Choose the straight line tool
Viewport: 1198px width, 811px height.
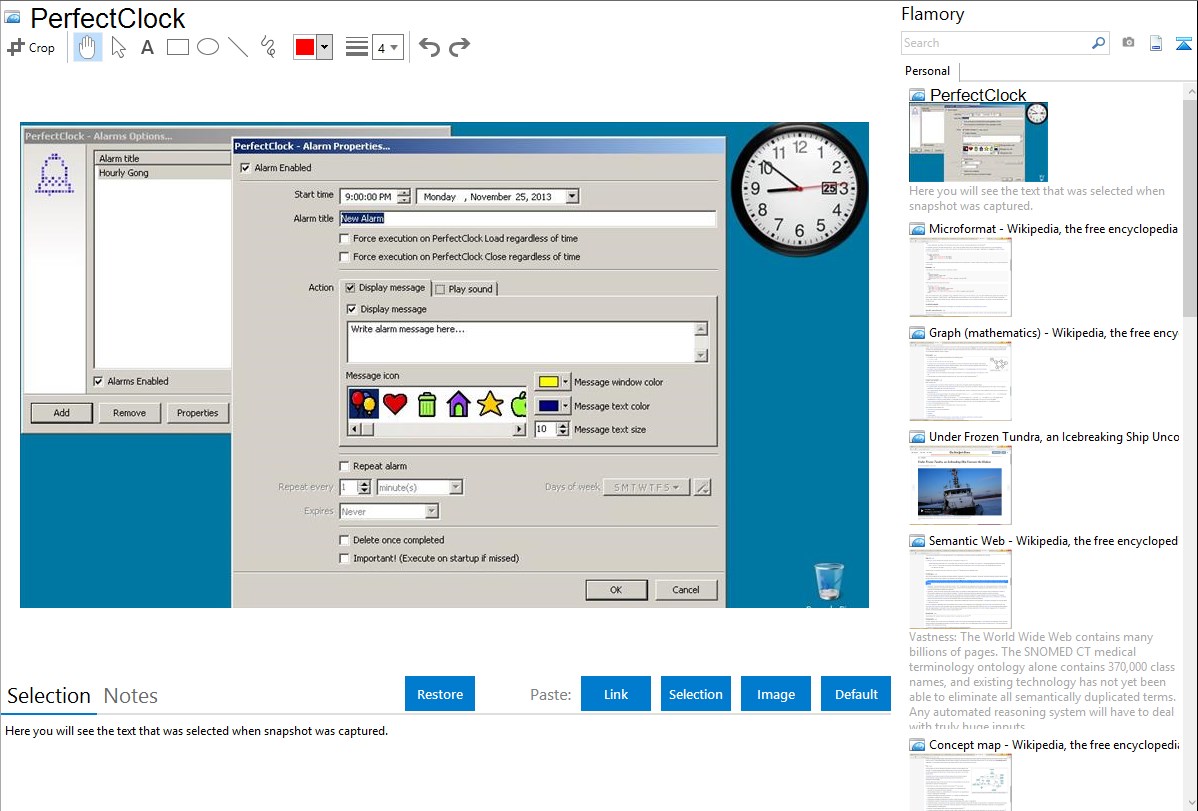(238, 47)
